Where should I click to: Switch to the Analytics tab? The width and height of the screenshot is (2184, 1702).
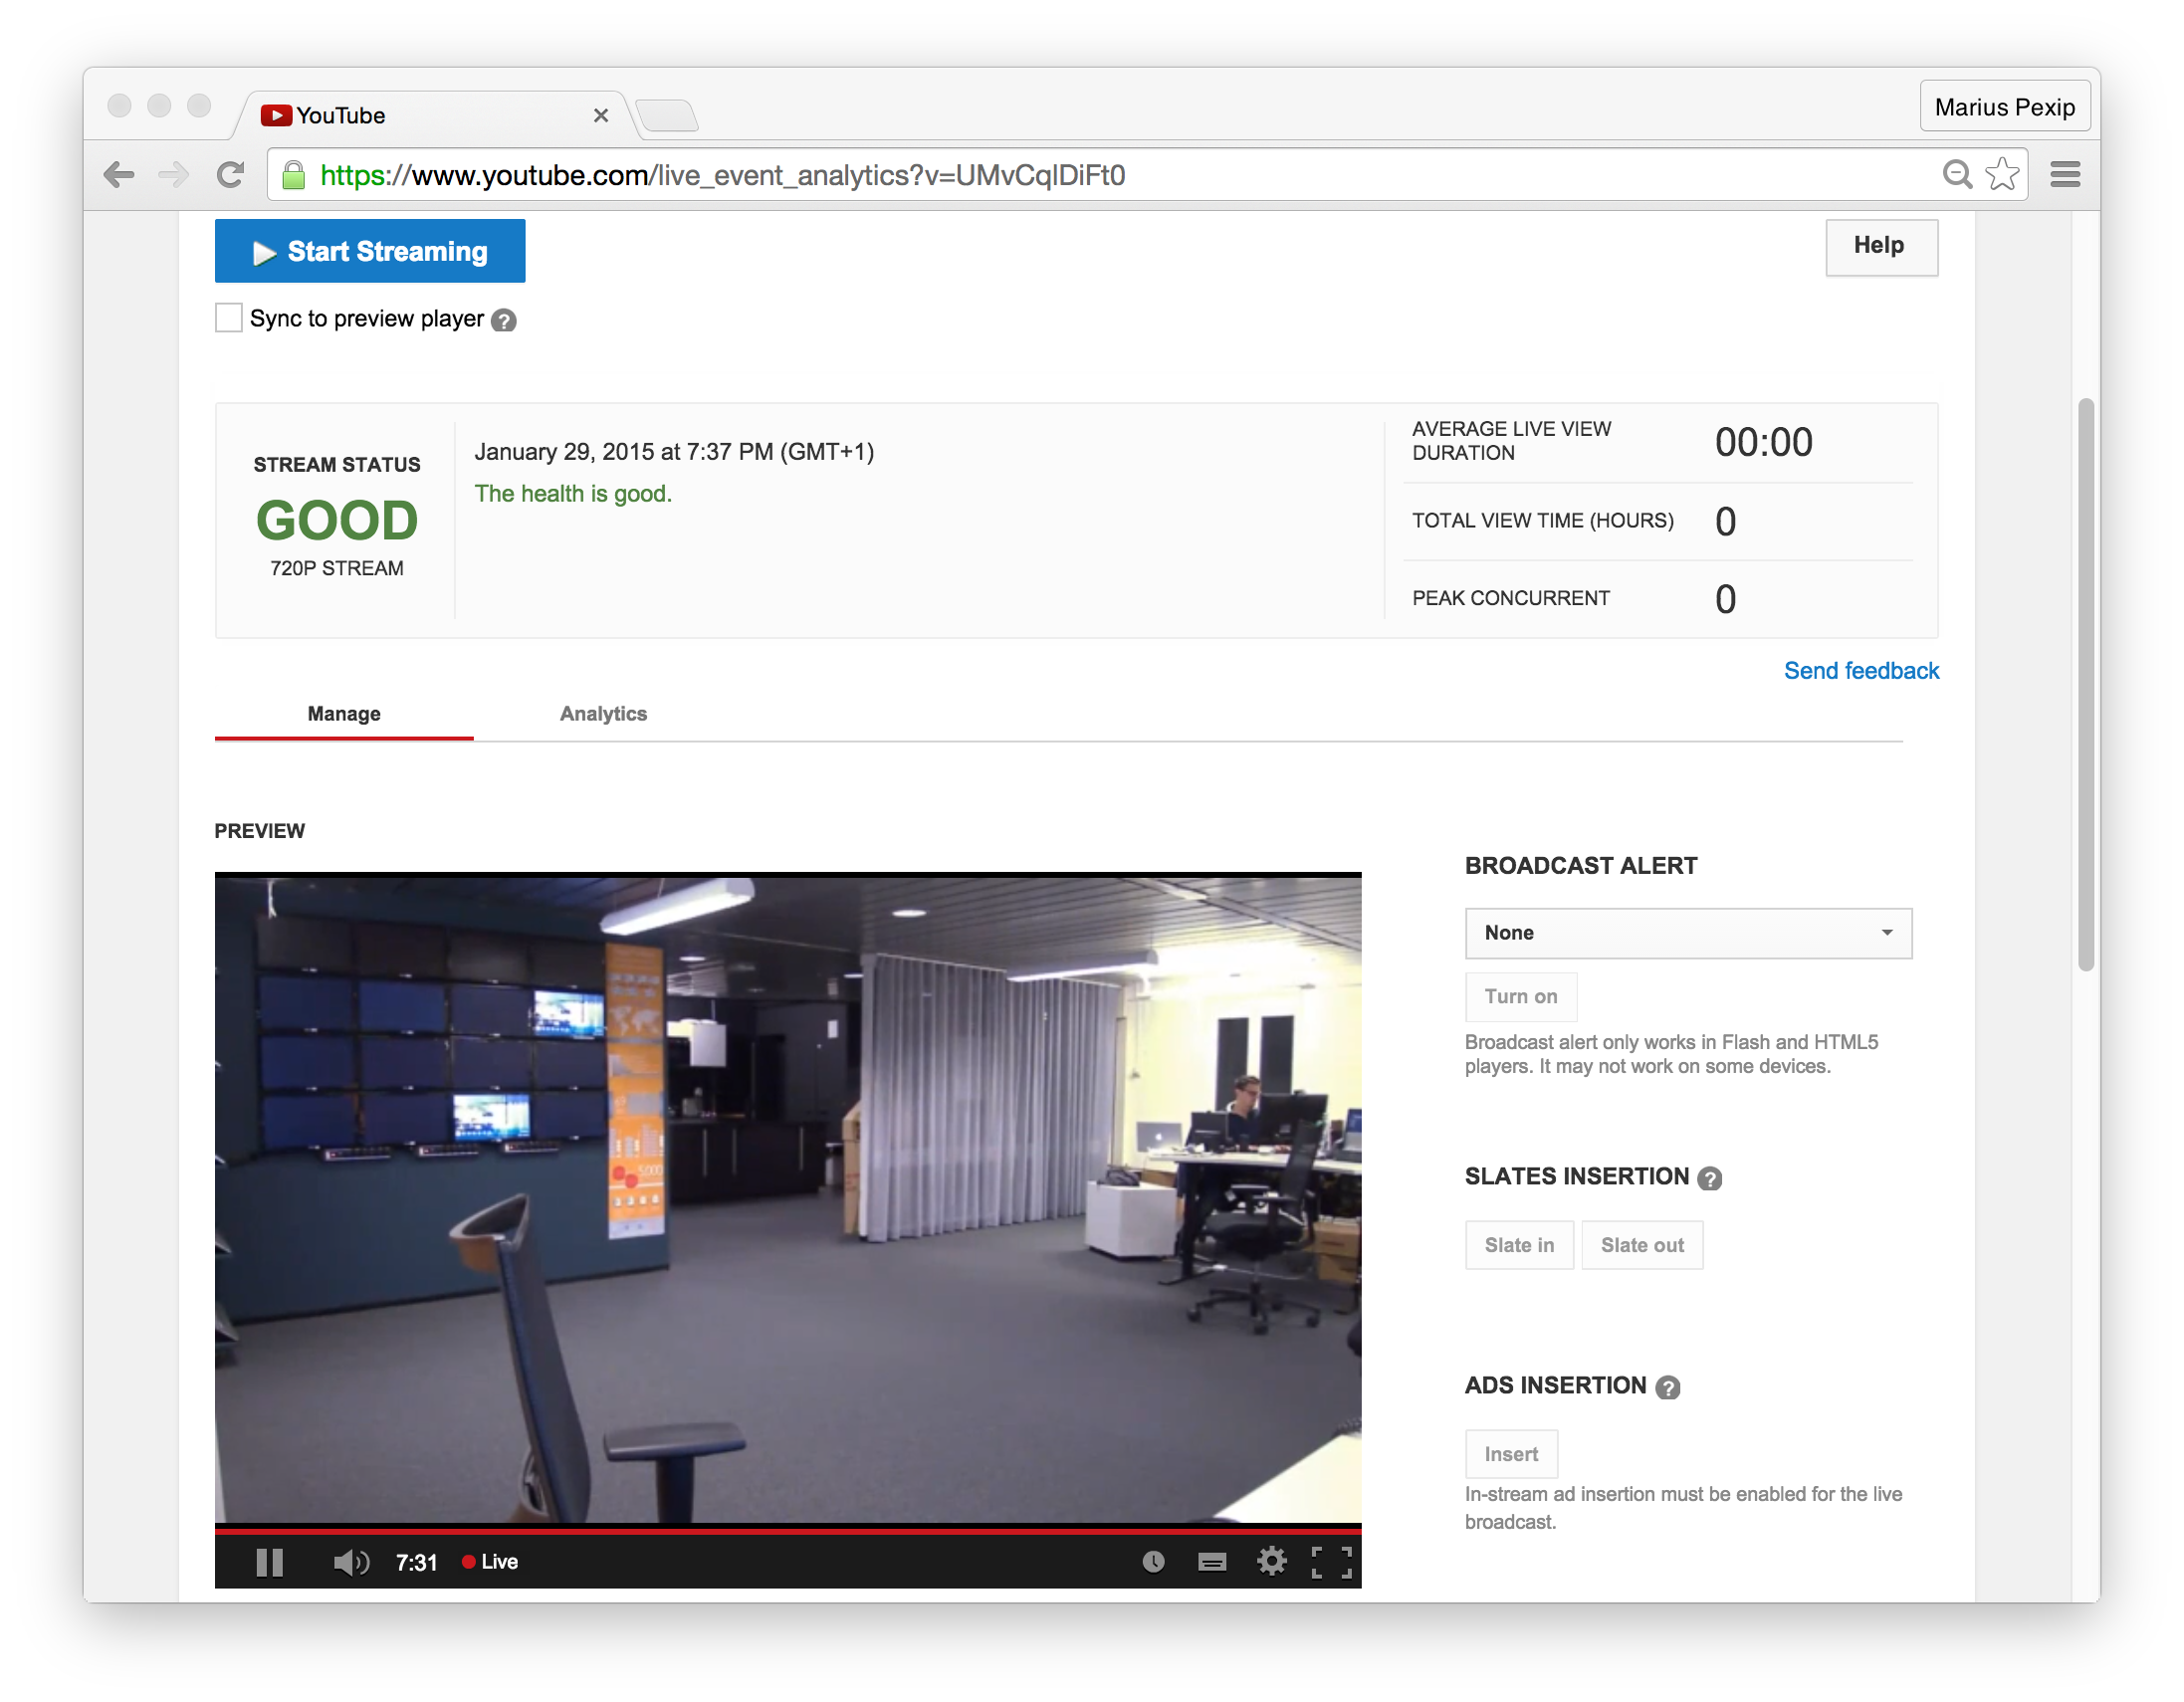[x=603, y=714]
